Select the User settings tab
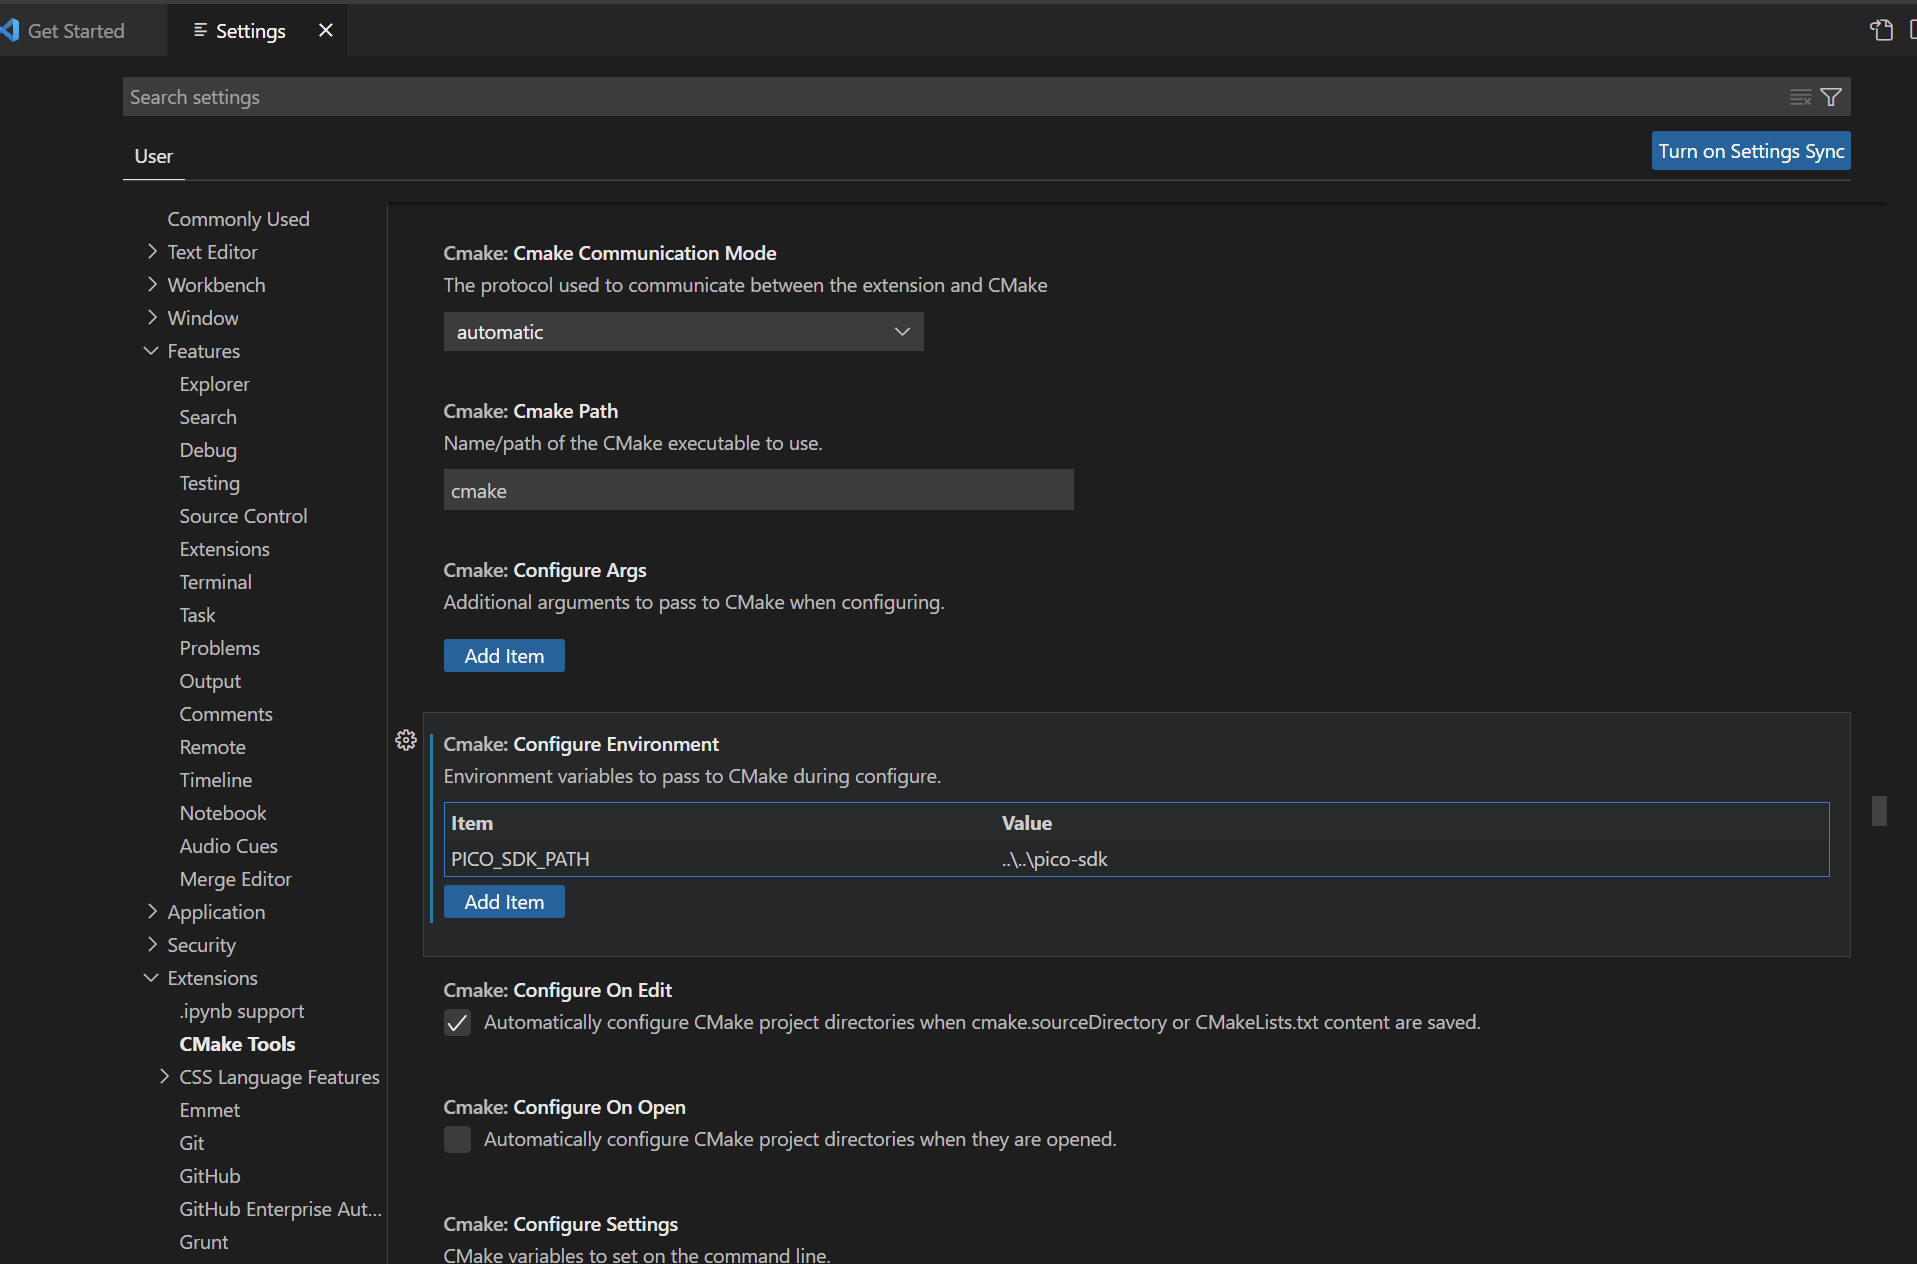The image size is (1917, 1264). (x=153, y=156)
